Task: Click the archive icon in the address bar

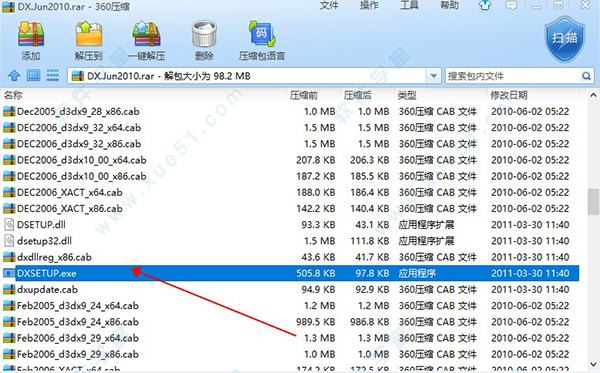Action: click(x=78, y=76)
